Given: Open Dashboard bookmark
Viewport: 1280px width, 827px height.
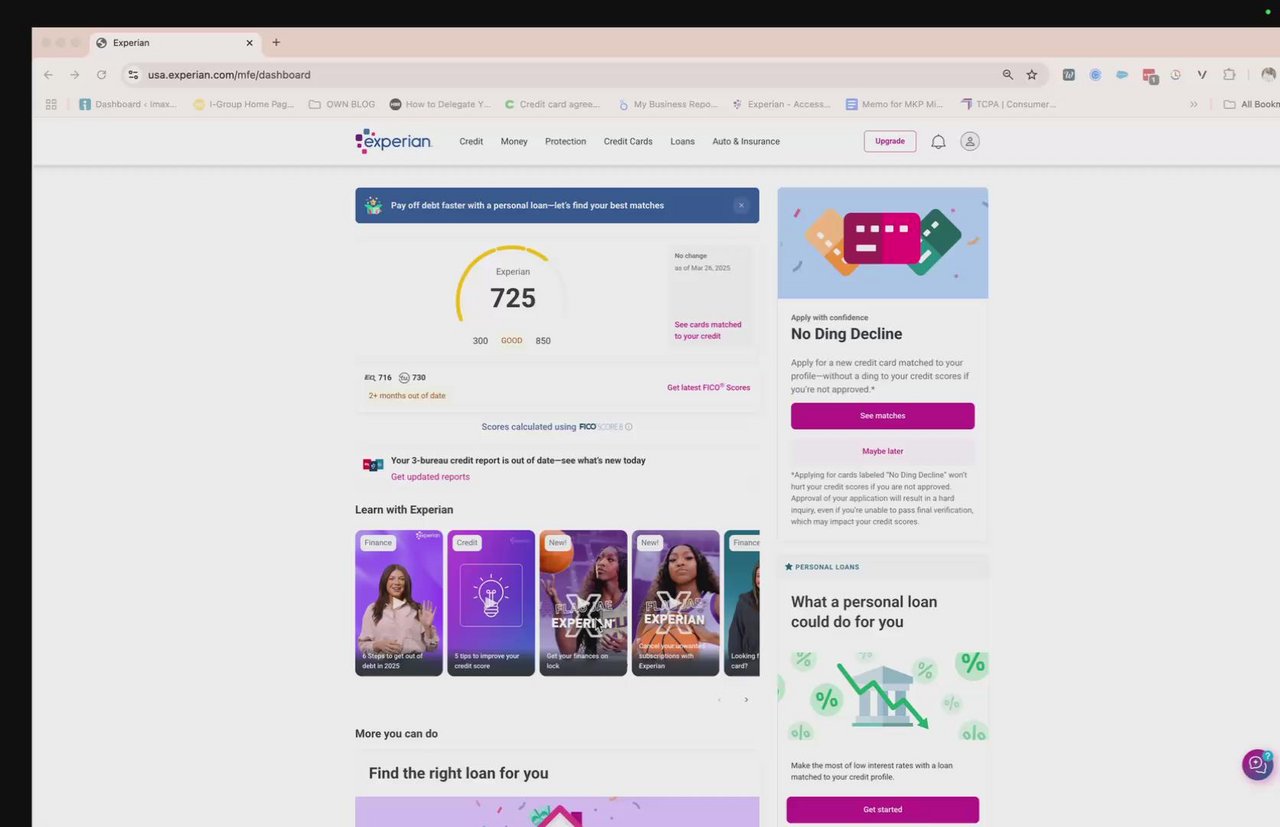Looking at the screenshot, I should click(128, 104).
